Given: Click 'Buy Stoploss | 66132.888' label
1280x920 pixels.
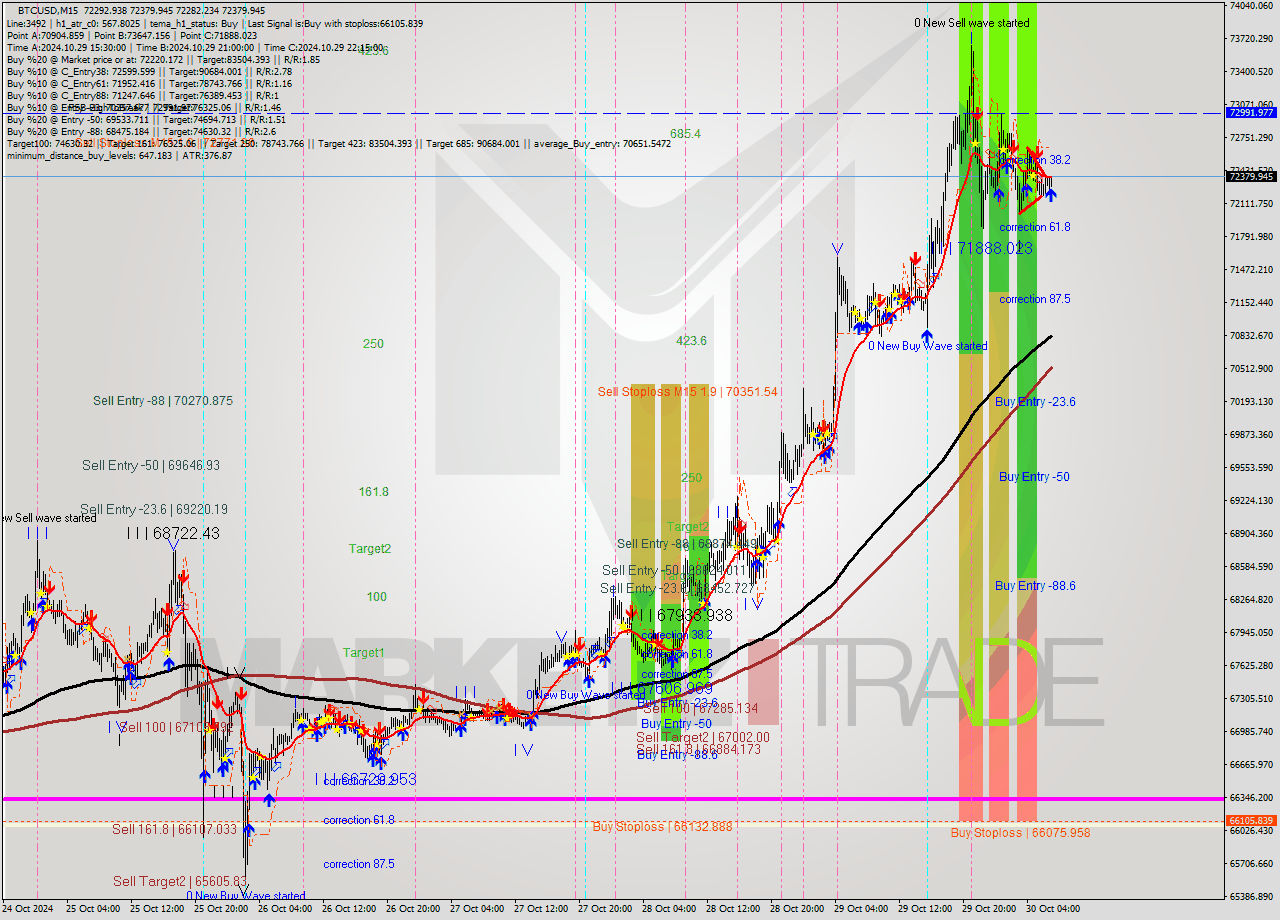Looking at the screenshot, I should point(662,827).
